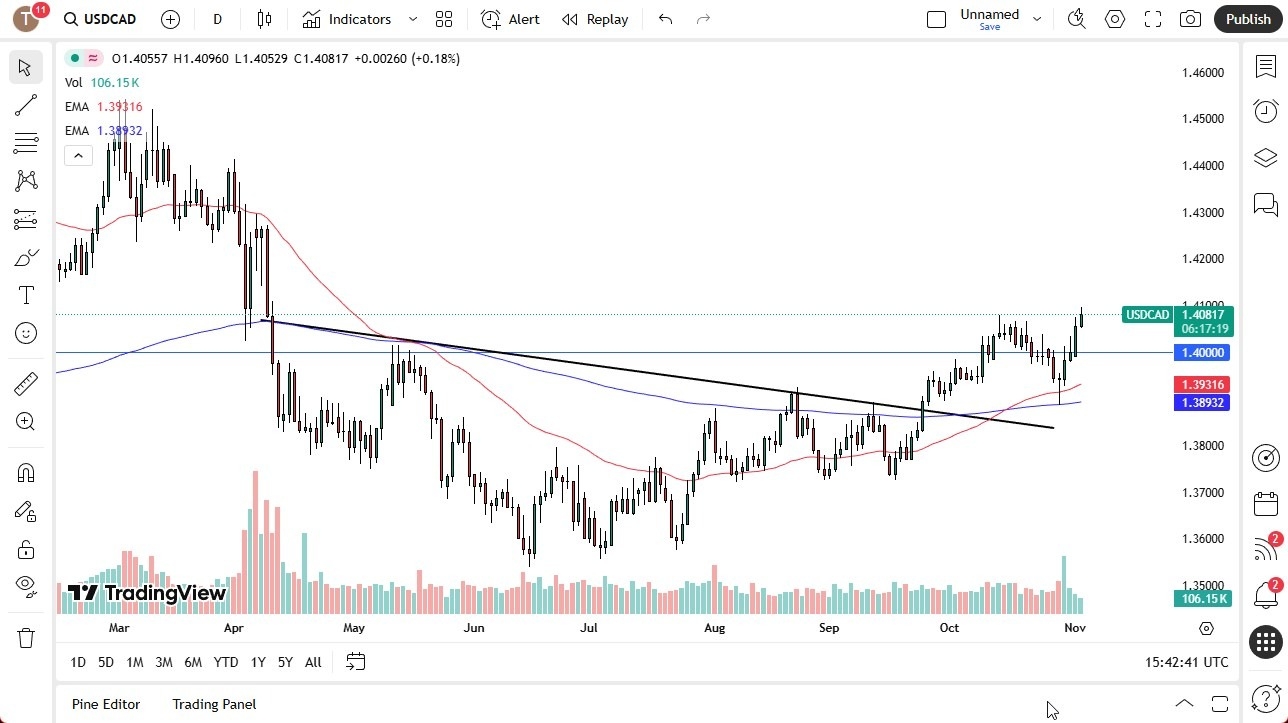Activate the Zoom In magnifier tool
1288x723 pixels.
coord(26,421)
